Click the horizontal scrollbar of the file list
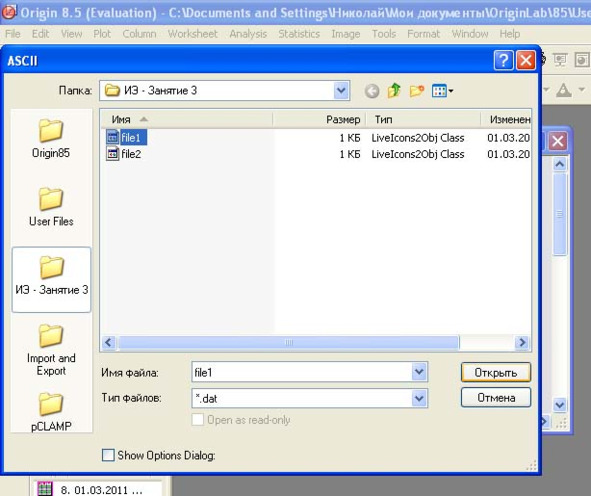The height and width of the screenshot is (496, 591). click(x=289, y=343)
